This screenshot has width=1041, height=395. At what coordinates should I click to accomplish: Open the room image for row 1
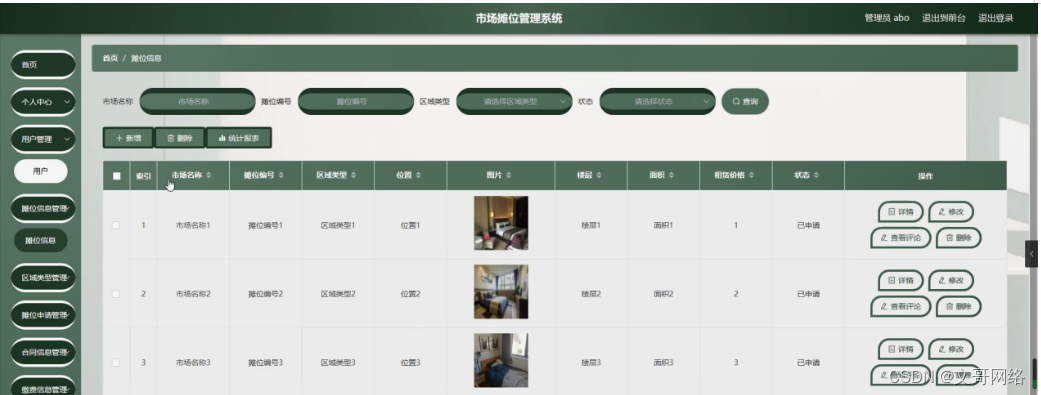click(x=501, y=223)
